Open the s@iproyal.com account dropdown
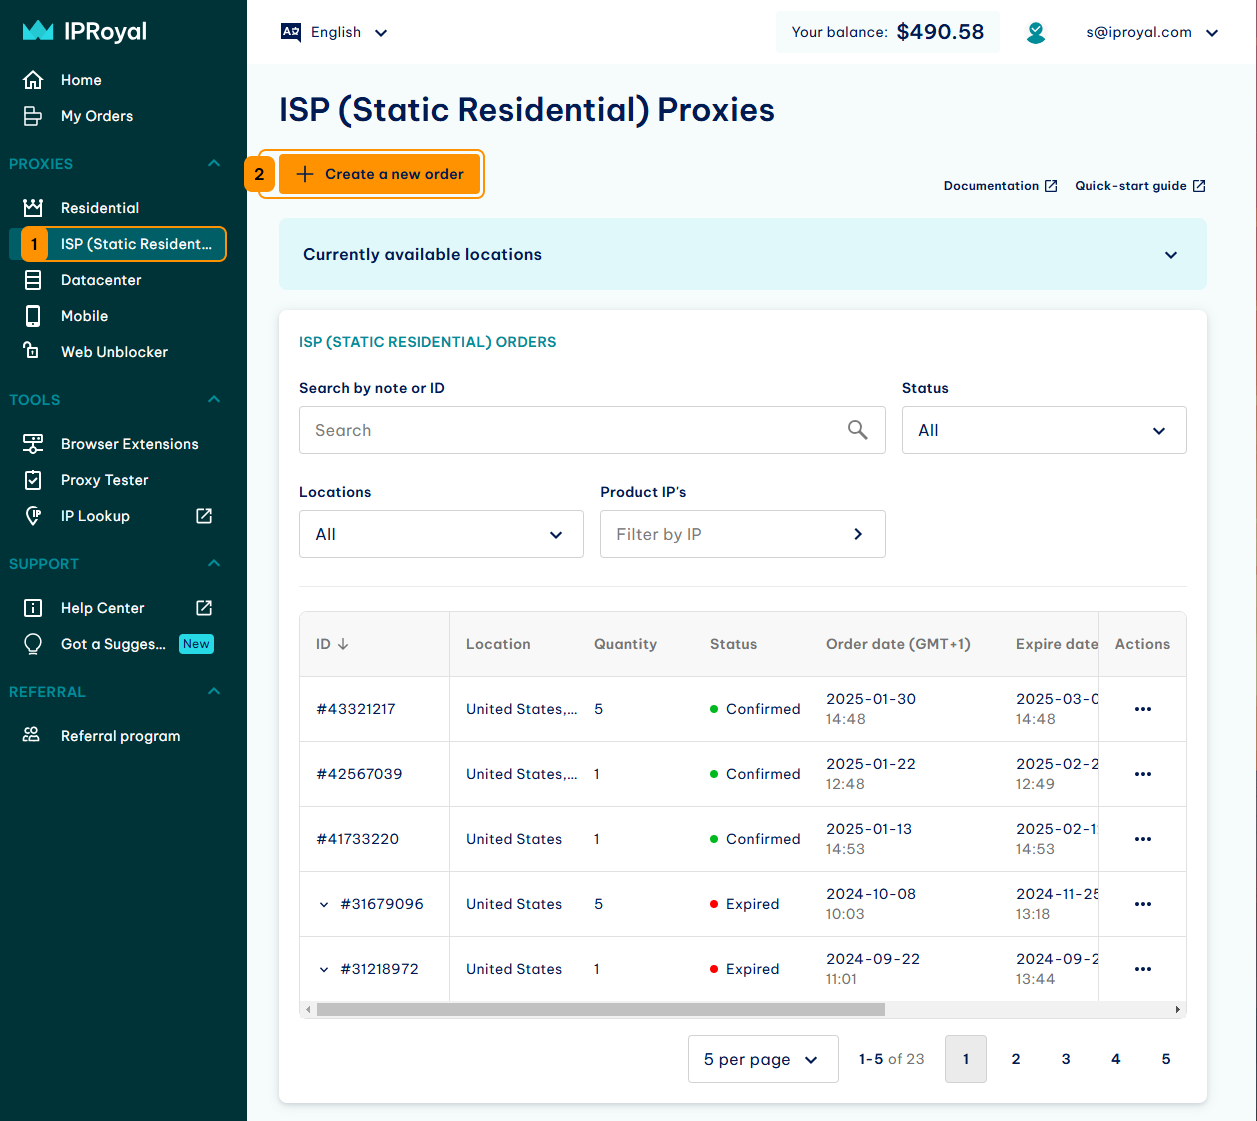Viewport: 1257px width, 1121px height. point(1152,32)
